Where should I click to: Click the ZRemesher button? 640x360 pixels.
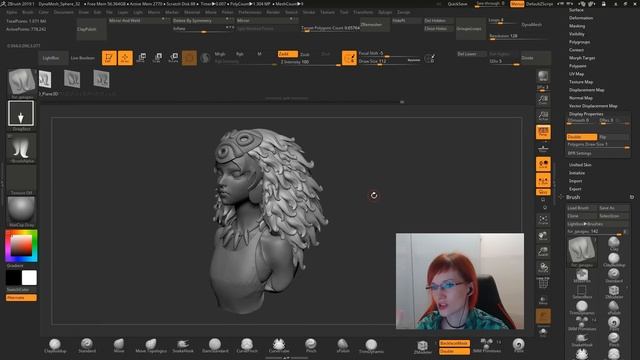(374, 25)
